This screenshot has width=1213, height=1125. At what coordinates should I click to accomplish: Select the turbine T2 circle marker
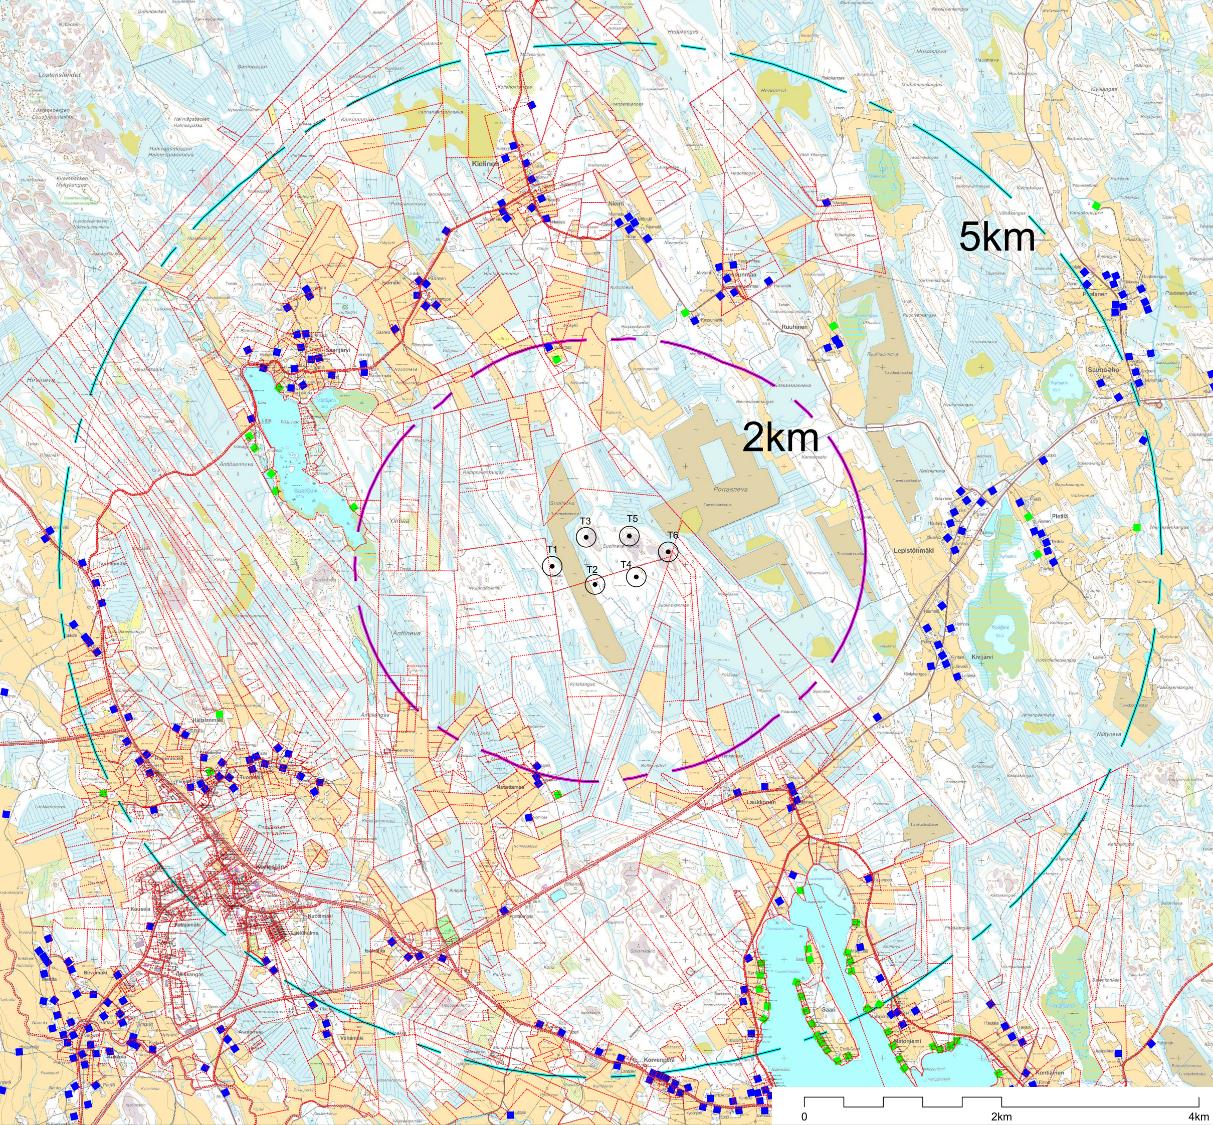[x=594, y=584]
